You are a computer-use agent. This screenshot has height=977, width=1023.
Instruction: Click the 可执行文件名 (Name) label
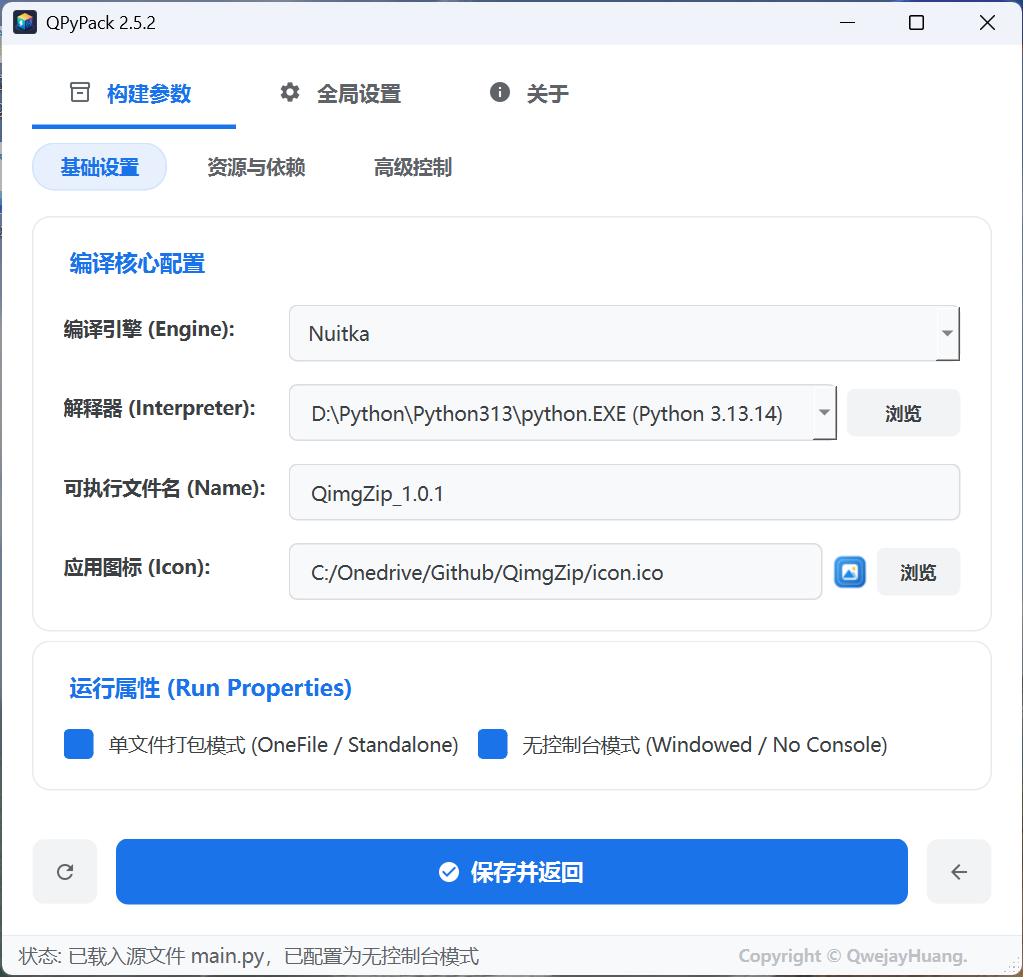click(x=164, y=488)
